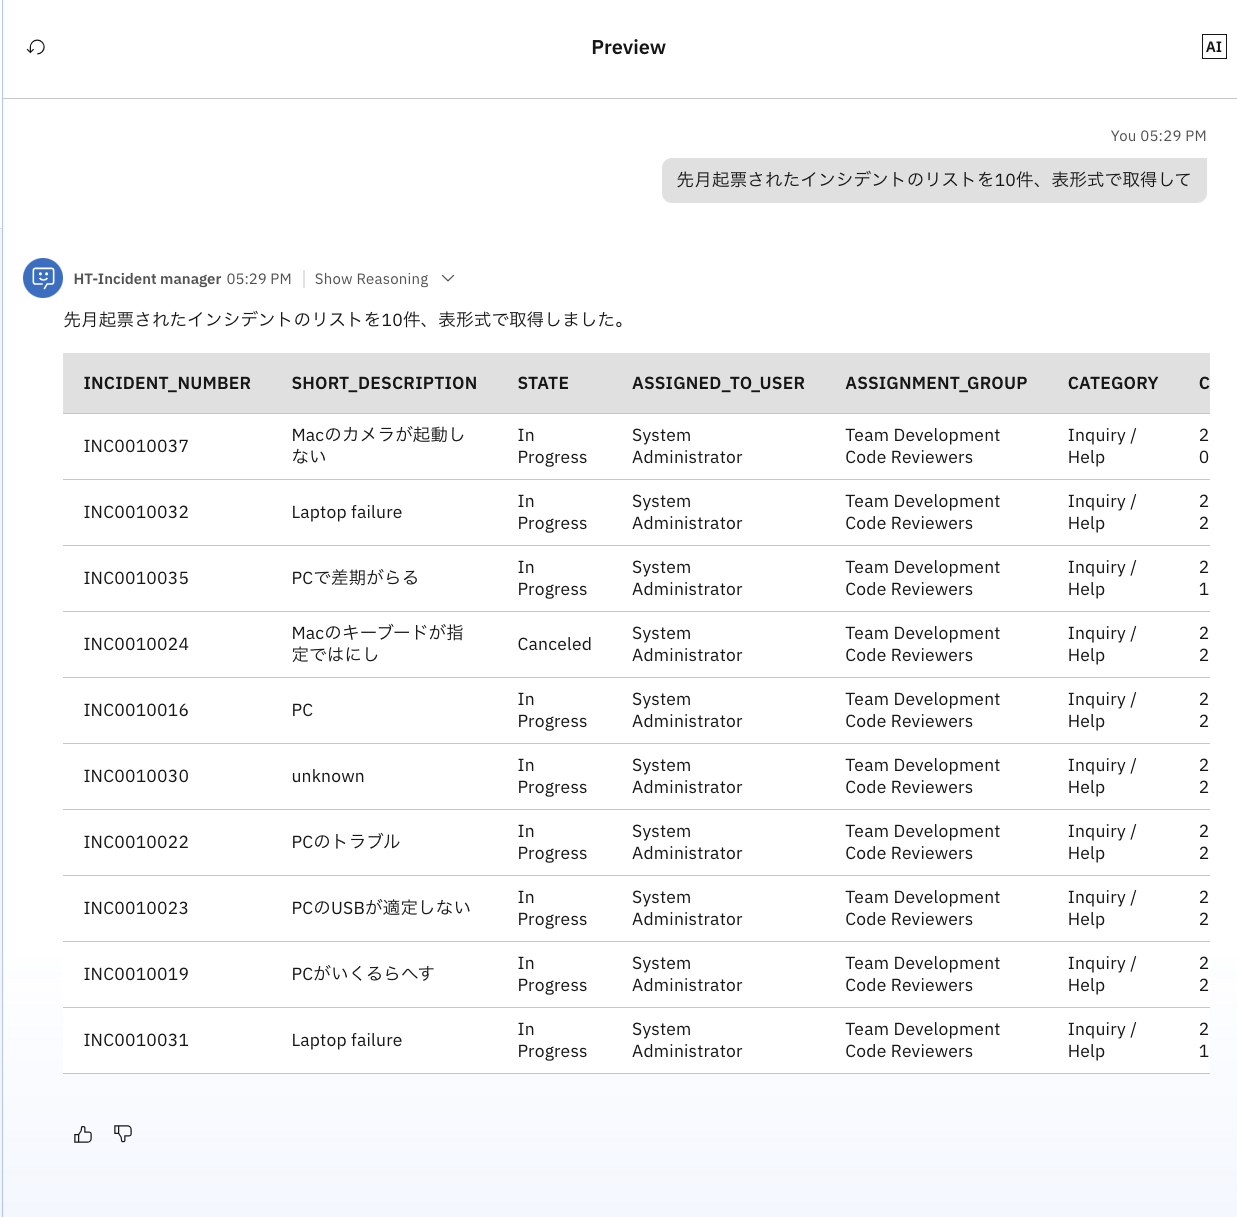1237x1217 pixels.
Task: Click the user message bubble
Action: click(x=933, y=180)
